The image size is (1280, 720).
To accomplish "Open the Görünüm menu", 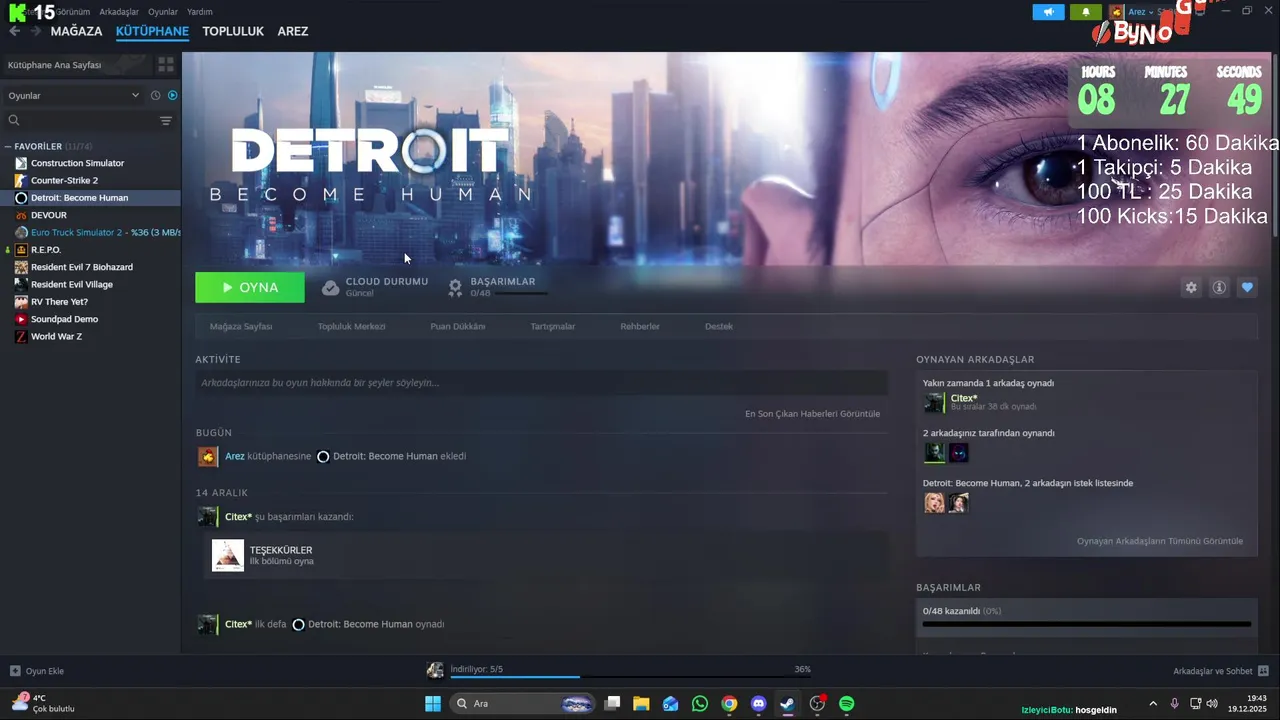I will coord(73,12).
